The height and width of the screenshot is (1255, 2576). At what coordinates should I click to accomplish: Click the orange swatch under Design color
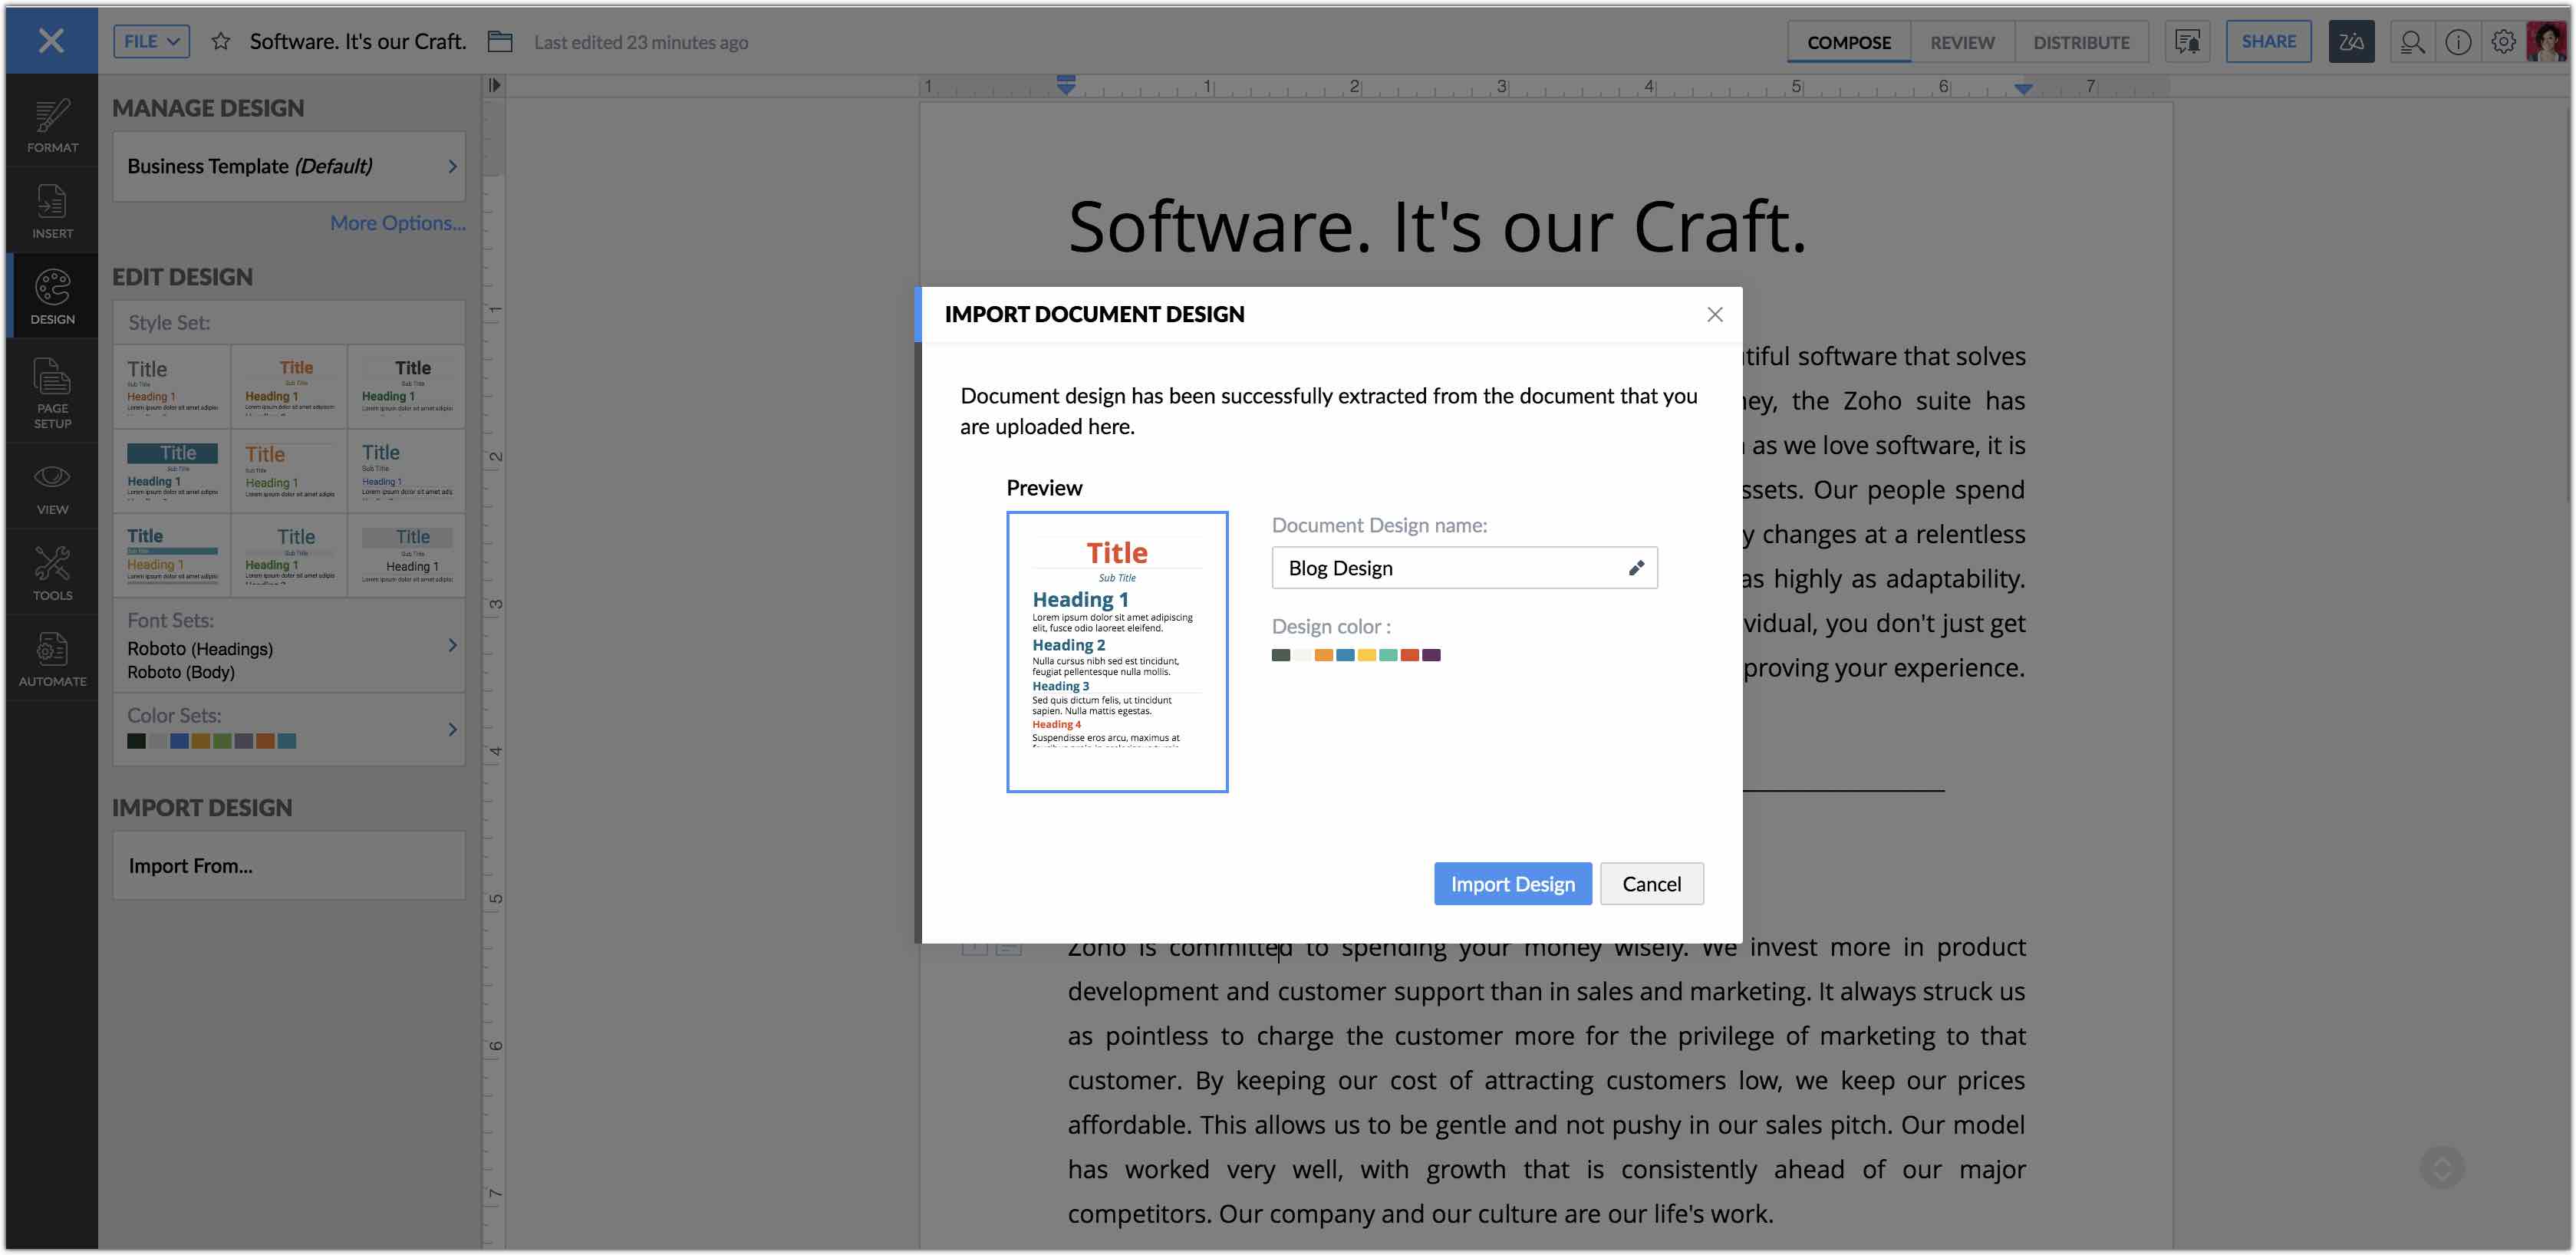pos(1323,655)
